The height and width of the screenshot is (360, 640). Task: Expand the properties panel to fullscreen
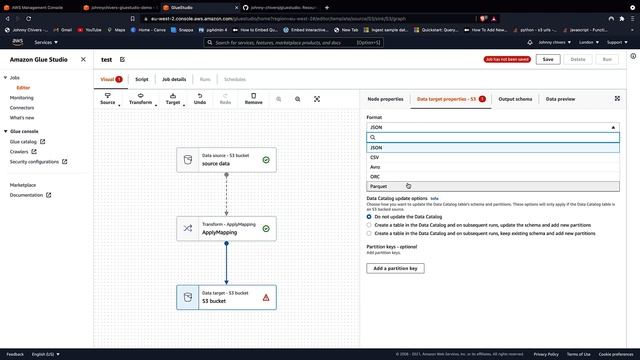(x=617, y=99)
